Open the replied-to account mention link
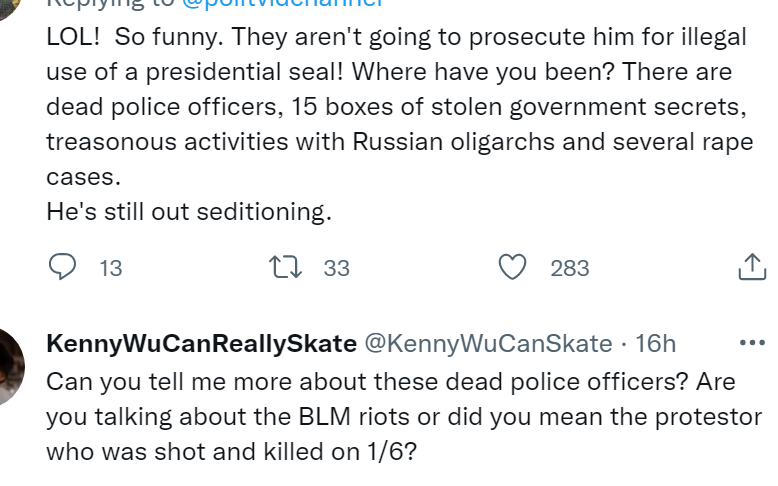The width and height of the screenshot is (778, 486). 280,4
